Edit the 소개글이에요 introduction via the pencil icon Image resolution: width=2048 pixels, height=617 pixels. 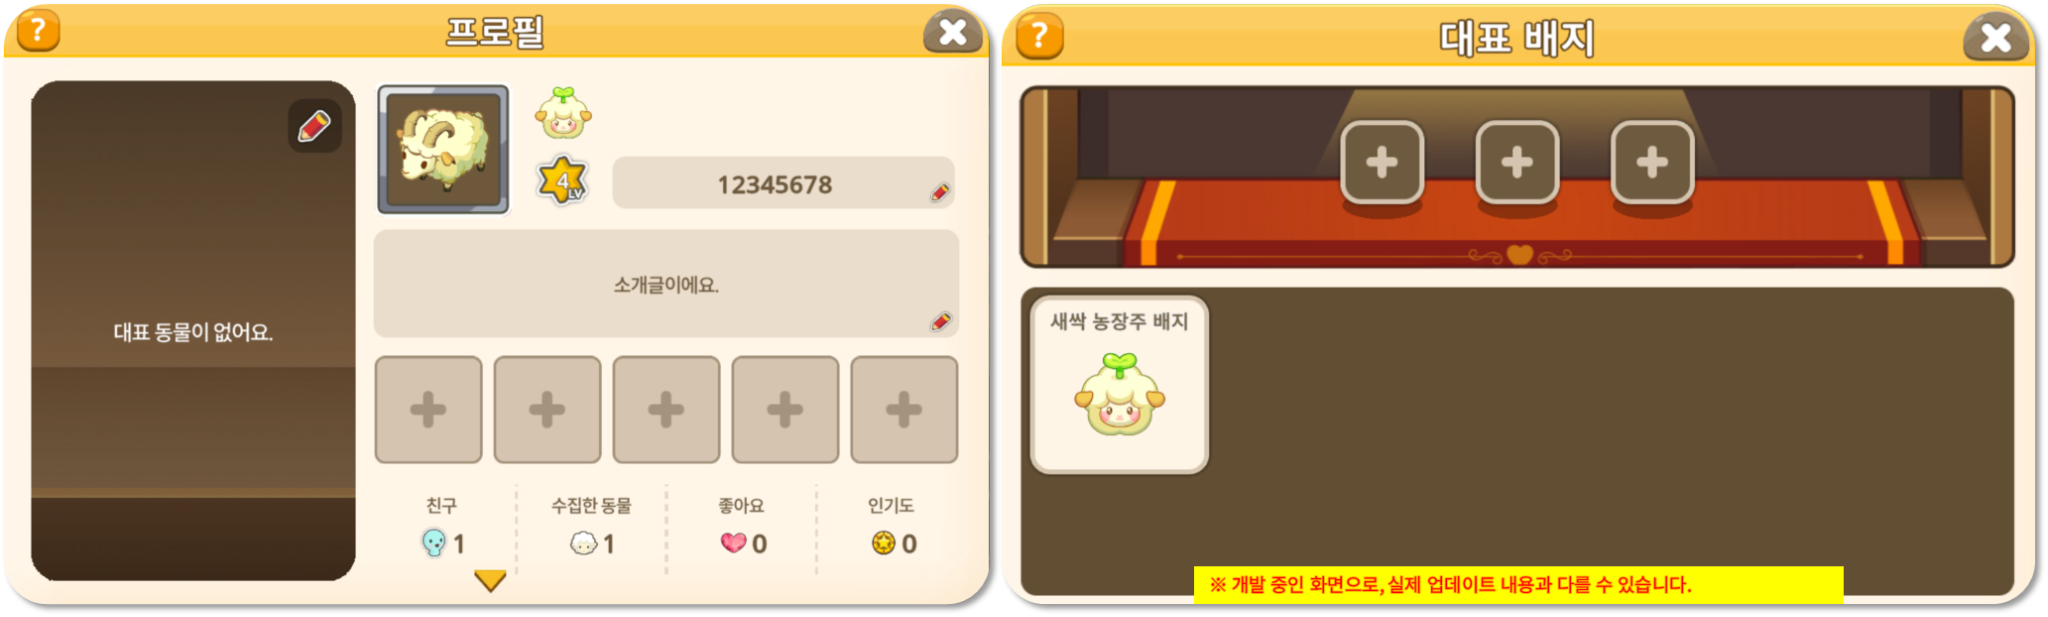coord(940,321)
